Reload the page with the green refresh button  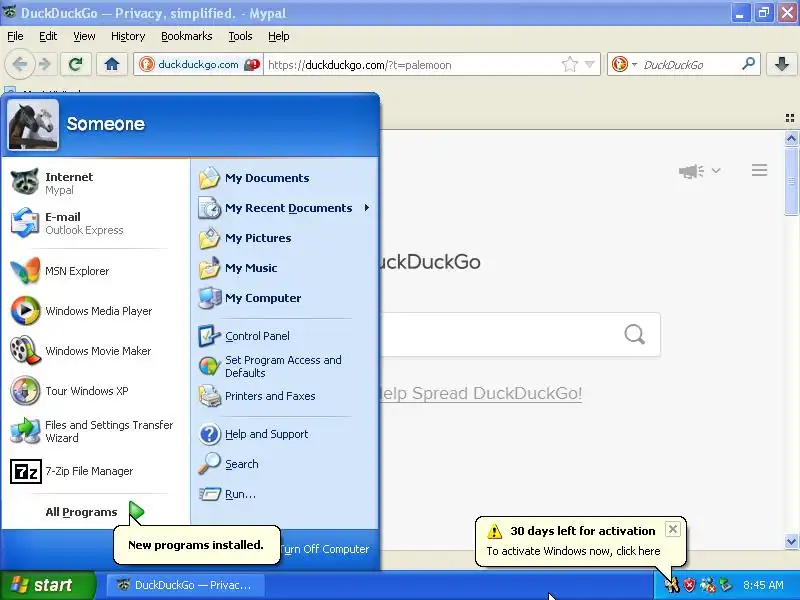pos(76,64)
